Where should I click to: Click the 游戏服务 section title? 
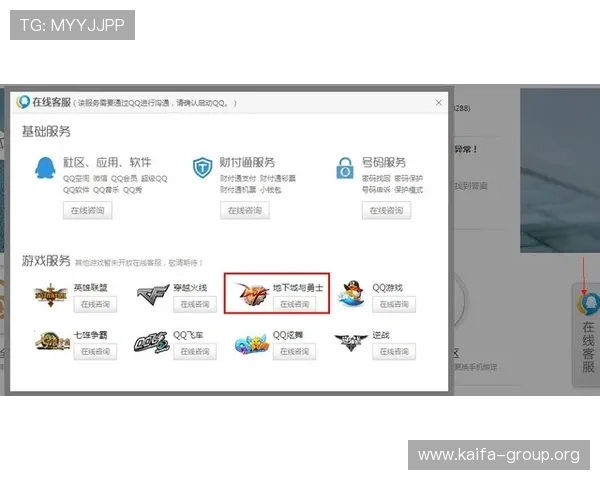tap(46, 261)
